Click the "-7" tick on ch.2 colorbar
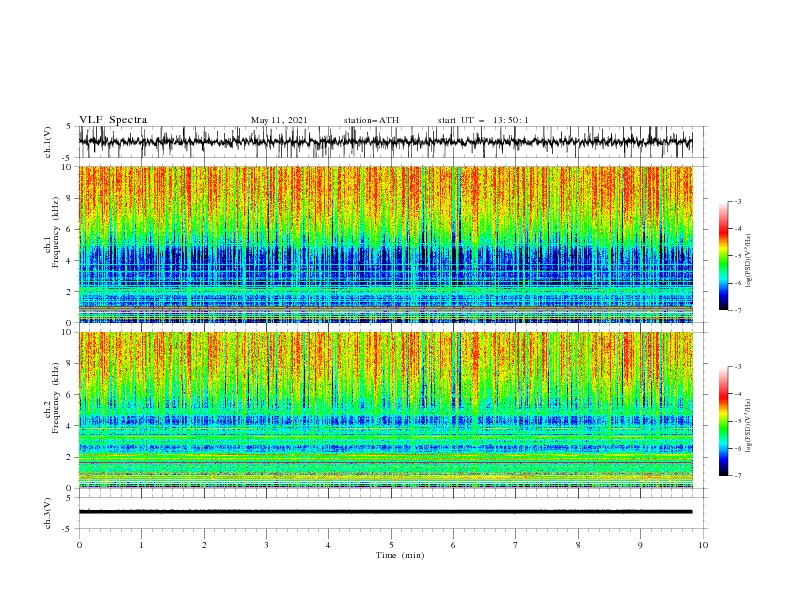The image size is (792, 612). [x=737, y=476]
